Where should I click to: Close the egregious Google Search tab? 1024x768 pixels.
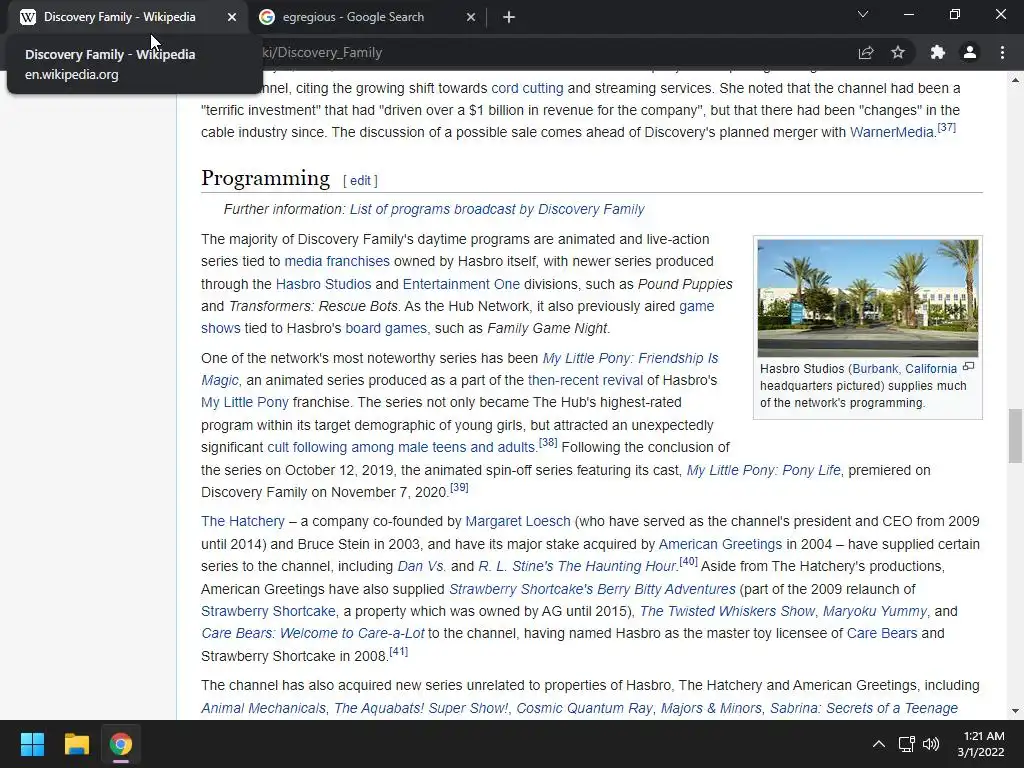point(471,17)
